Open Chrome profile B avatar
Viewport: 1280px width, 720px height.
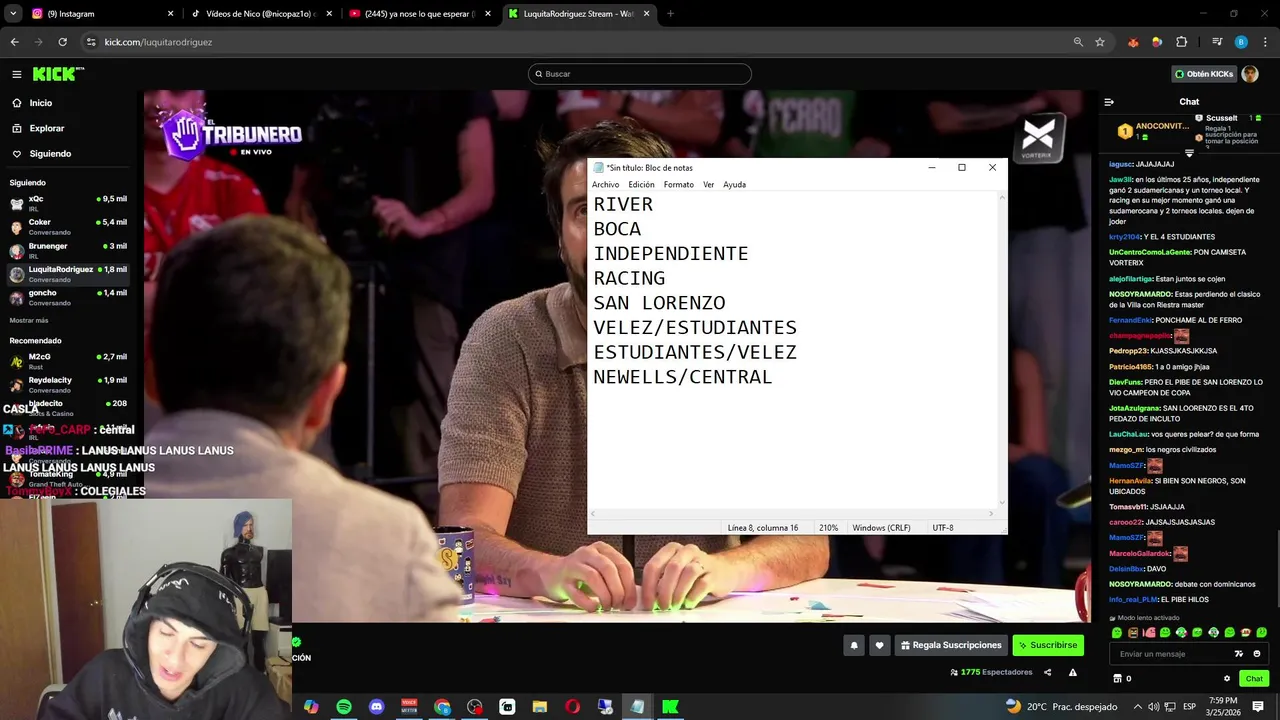1241,42
